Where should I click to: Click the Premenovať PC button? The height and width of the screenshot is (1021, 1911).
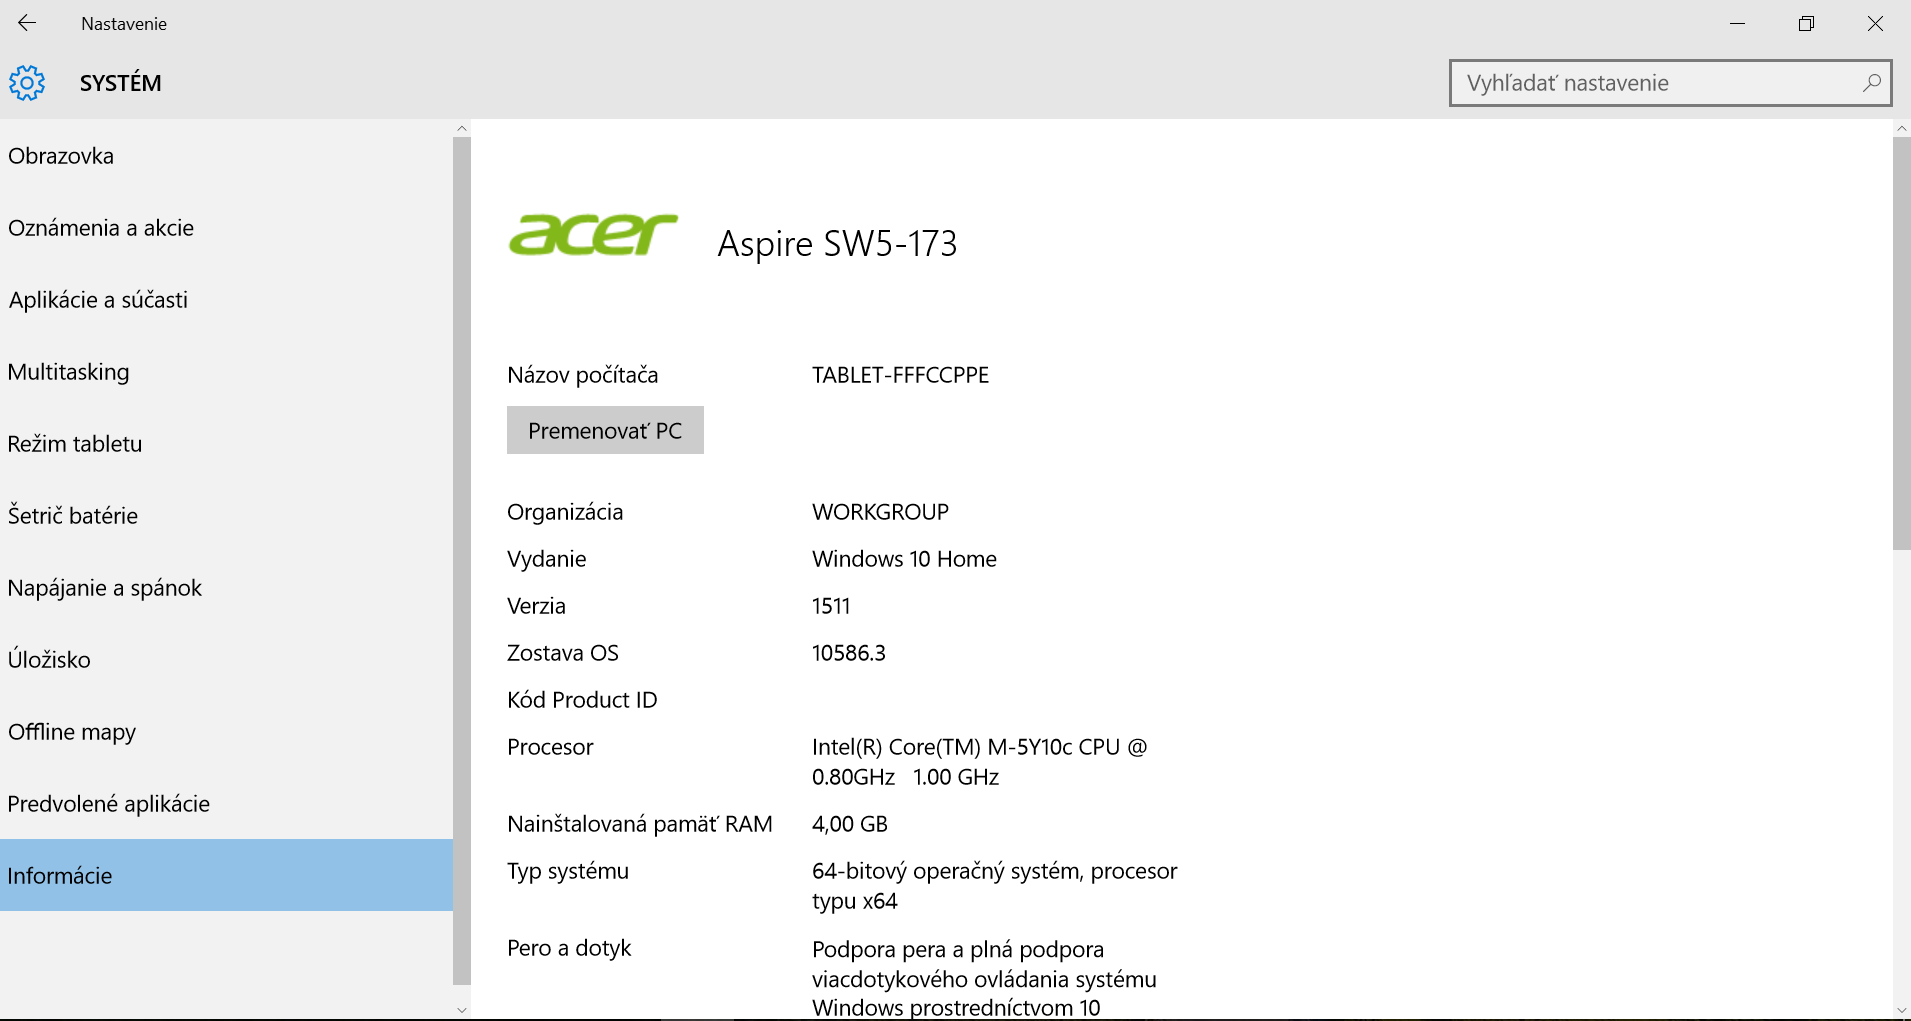pyautogui.click(x=605, y=430)
